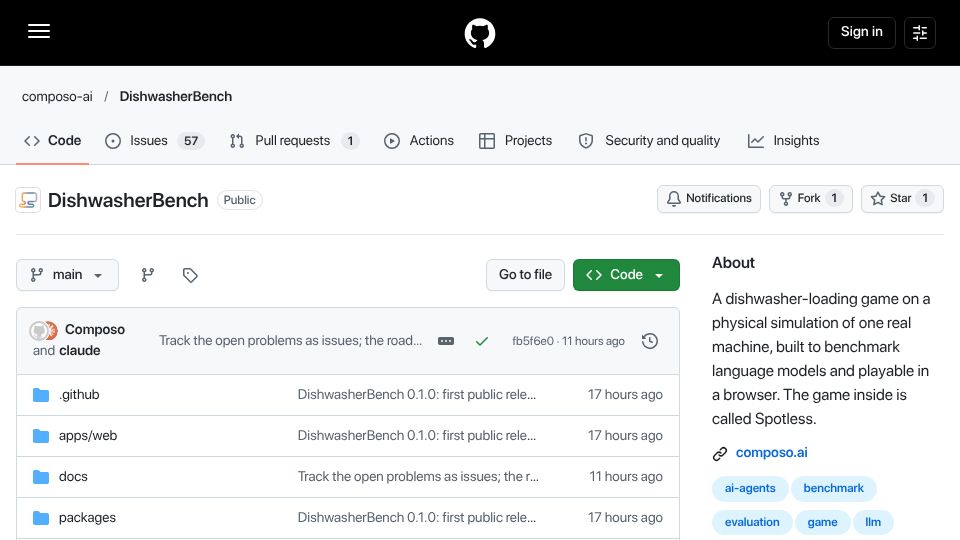Switch to the Projects tab

click(516, 141)
